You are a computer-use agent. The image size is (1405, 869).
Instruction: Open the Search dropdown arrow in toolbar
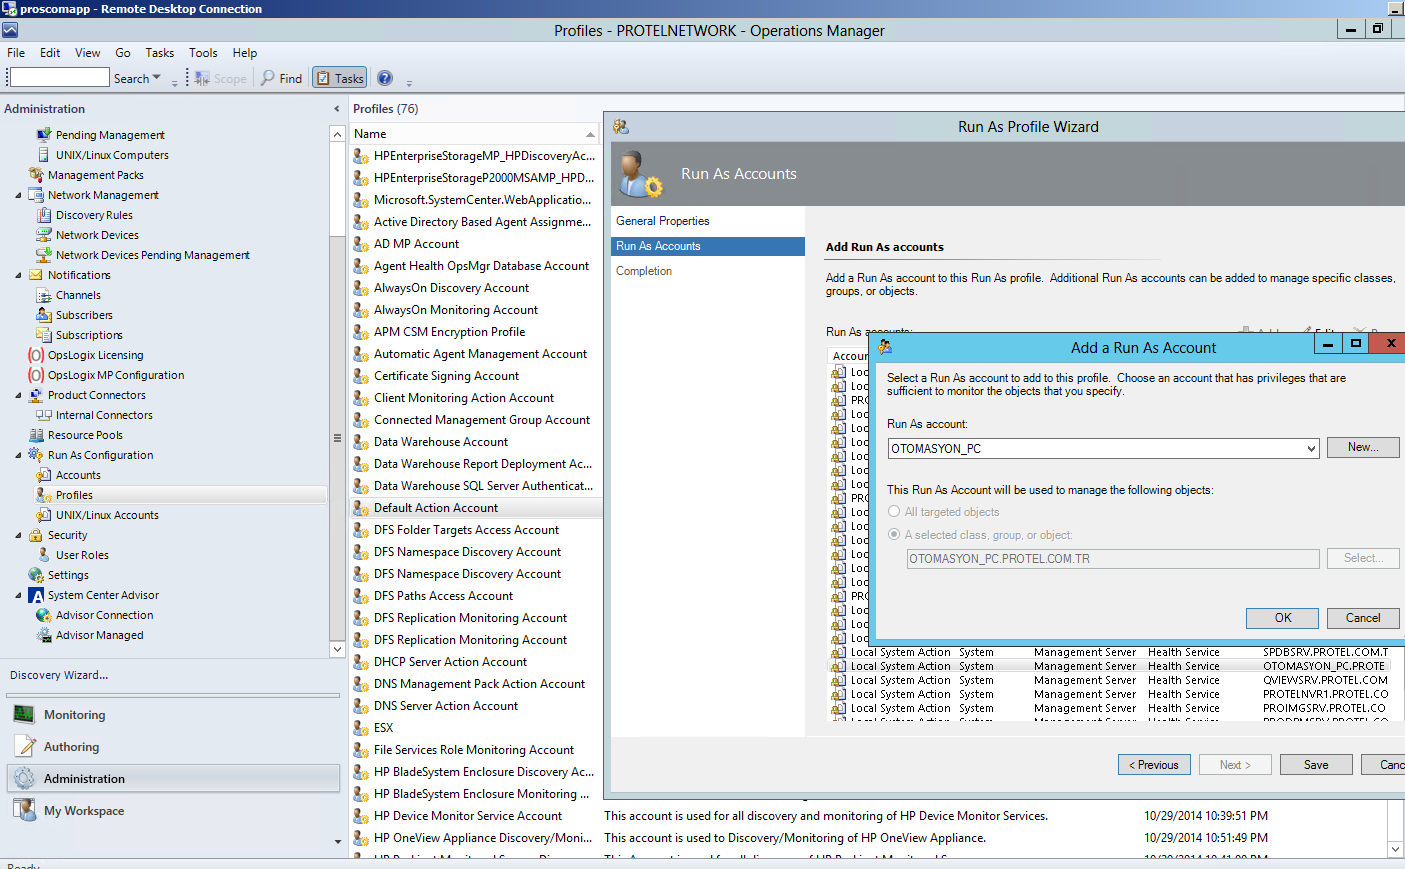(156, 78)
